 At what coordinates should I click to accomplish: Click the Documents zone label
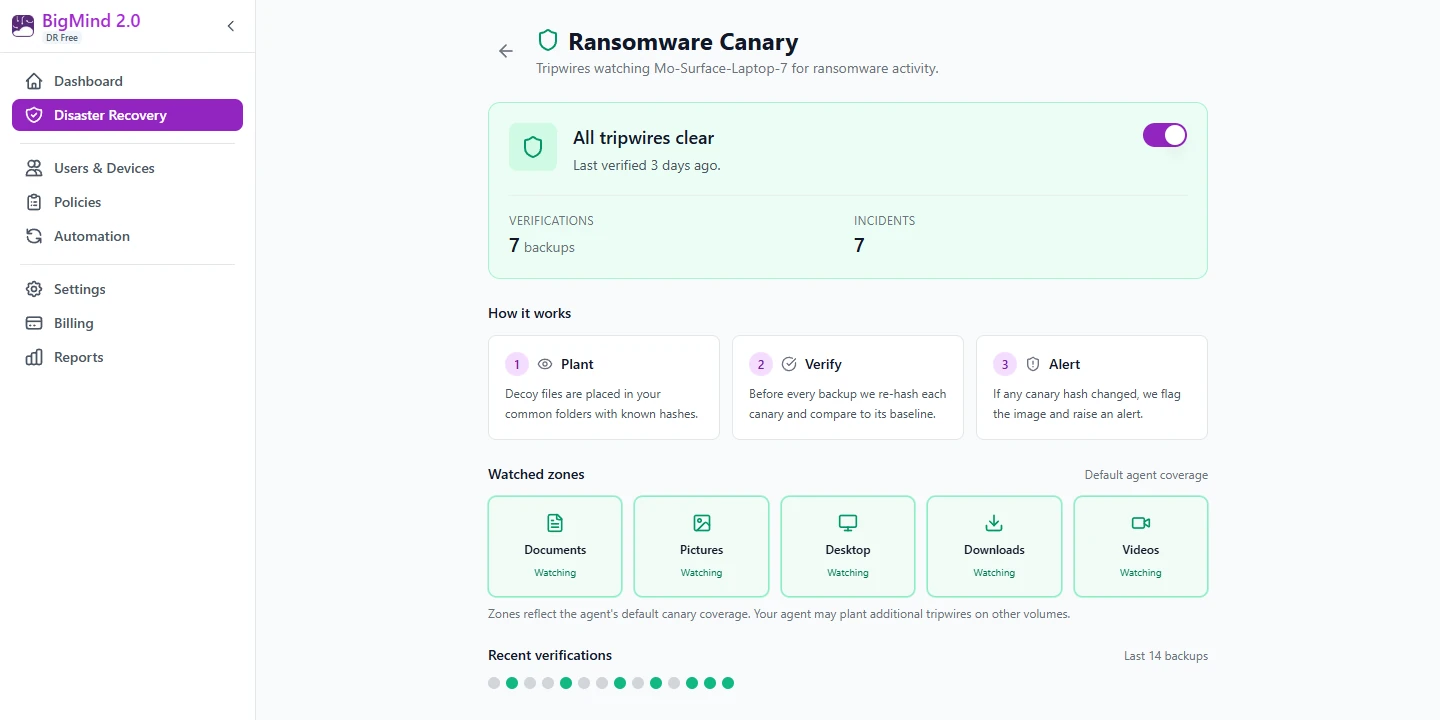point(555,550)
